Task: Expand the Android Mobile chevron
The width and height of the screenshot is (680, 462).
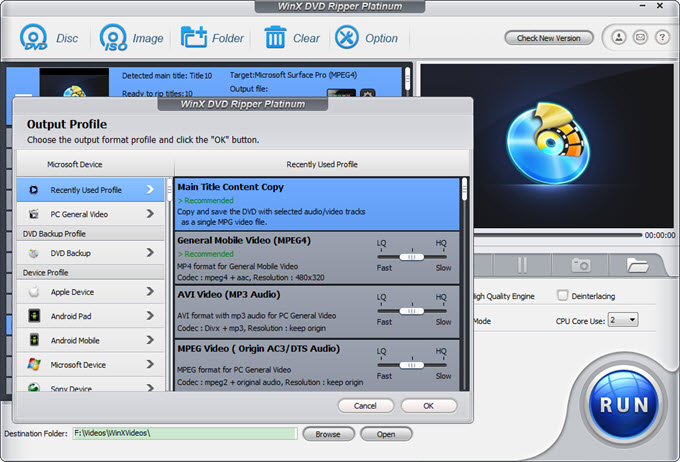Action: 150,340
